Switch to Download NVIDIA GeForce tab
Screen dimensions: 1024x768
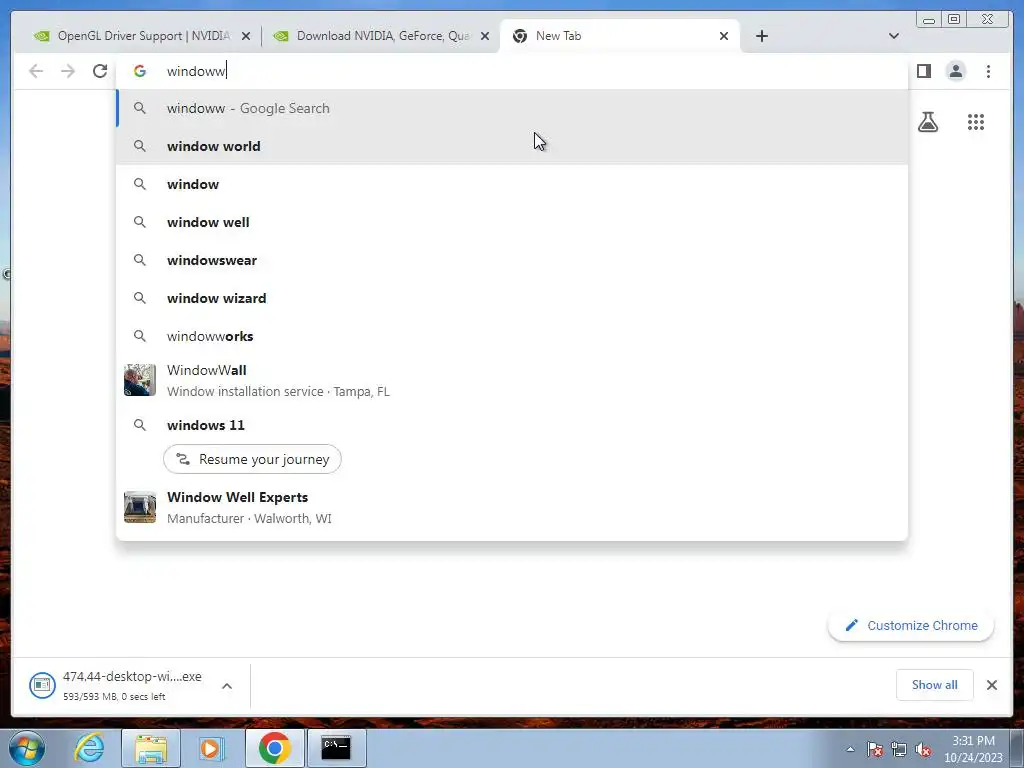(381, 36)
